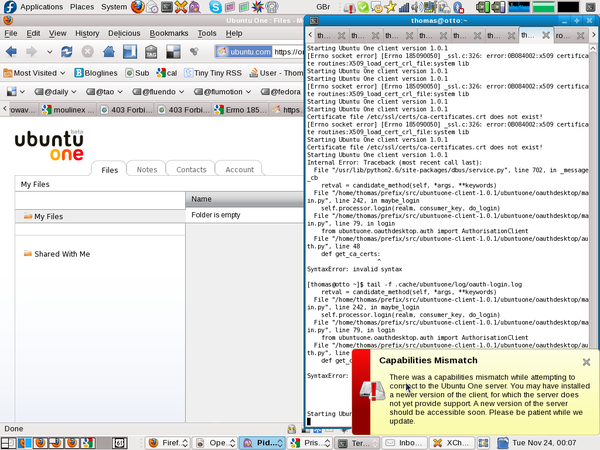The width and height of the screenshot is (600, 450).
Task: Switch to the Notes tab
Action: click(x=147, y=170)
